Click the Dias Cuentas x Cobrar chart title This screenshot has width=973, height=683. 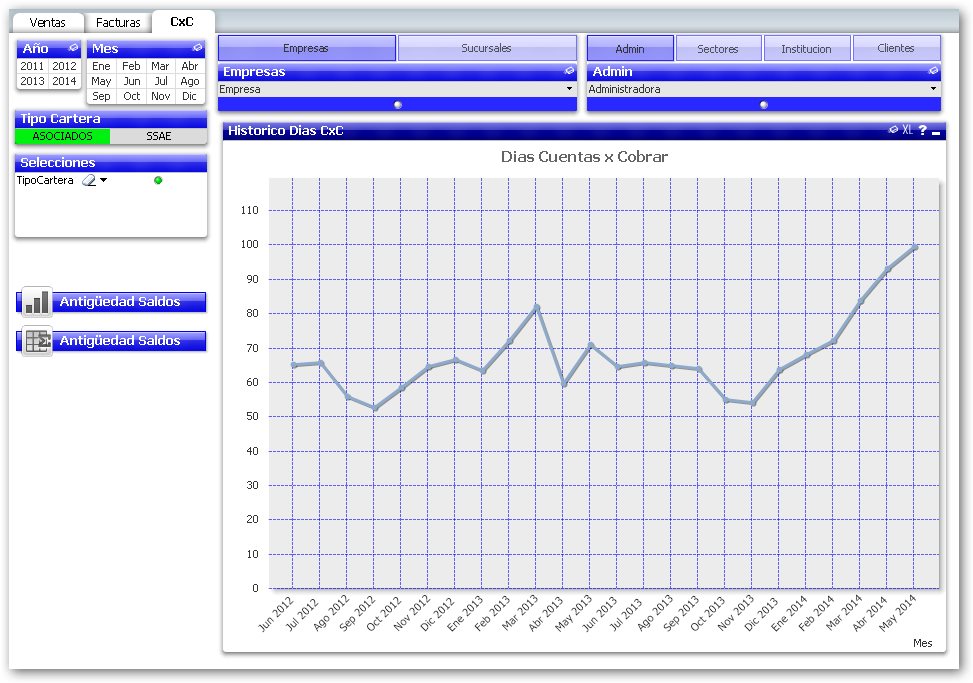point(584,156)
